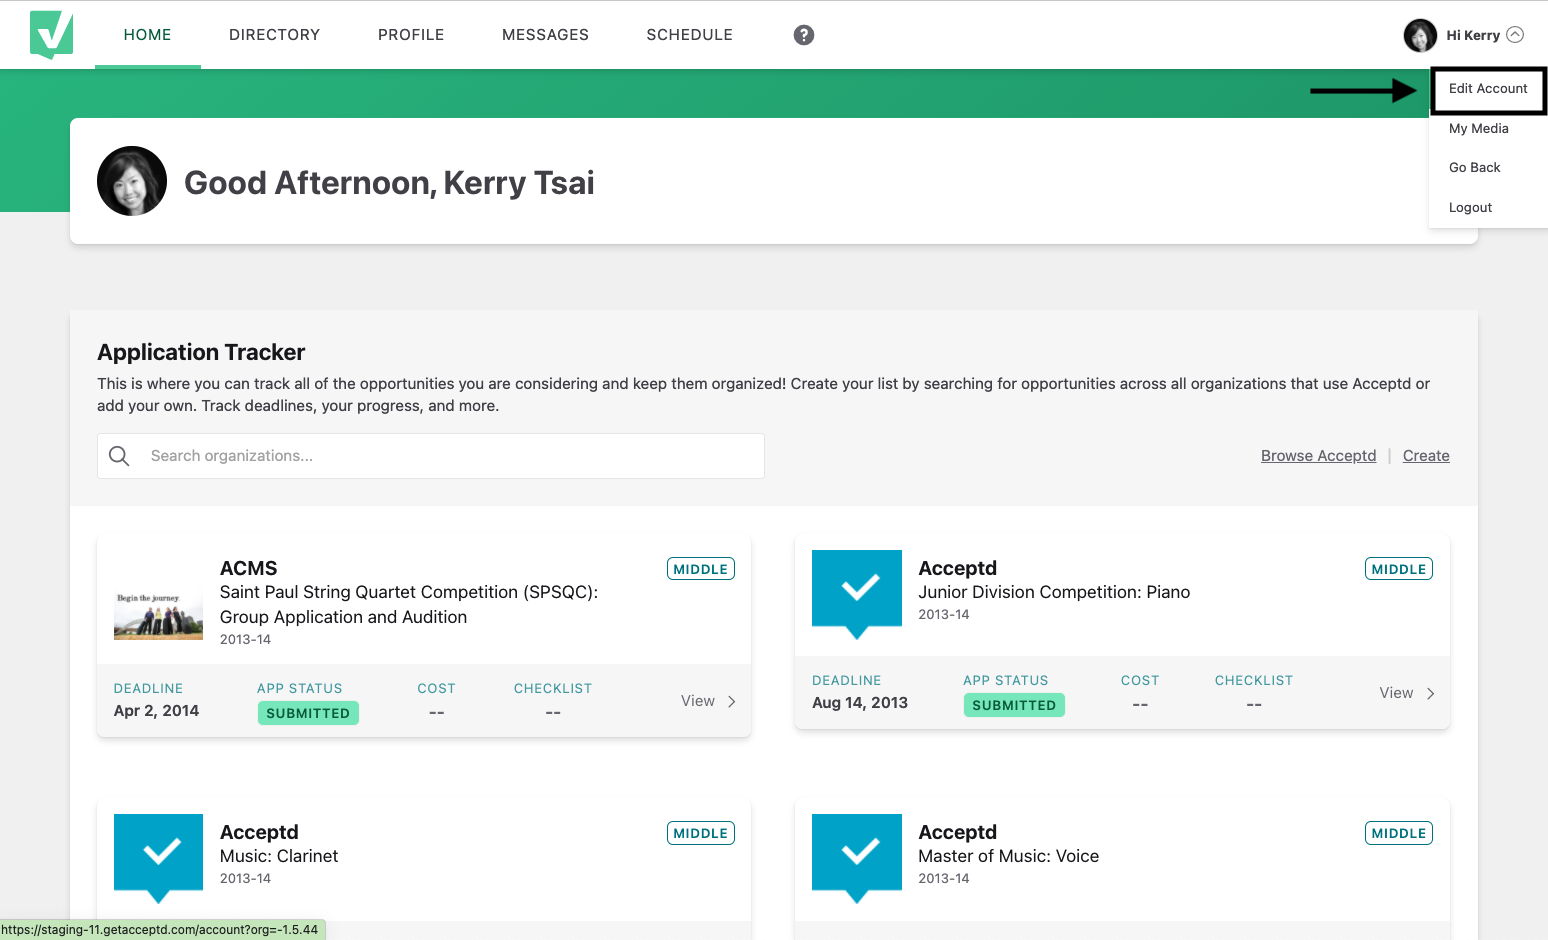Open the SCHEDULE tab
The image size is (1548, 940).
point(690,35)
